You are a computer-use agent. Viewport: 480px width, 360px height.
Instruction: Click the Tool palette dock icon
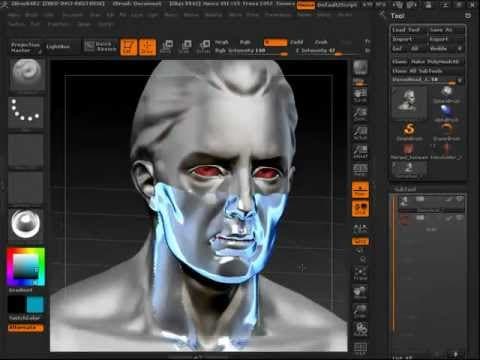click(468, 16)
